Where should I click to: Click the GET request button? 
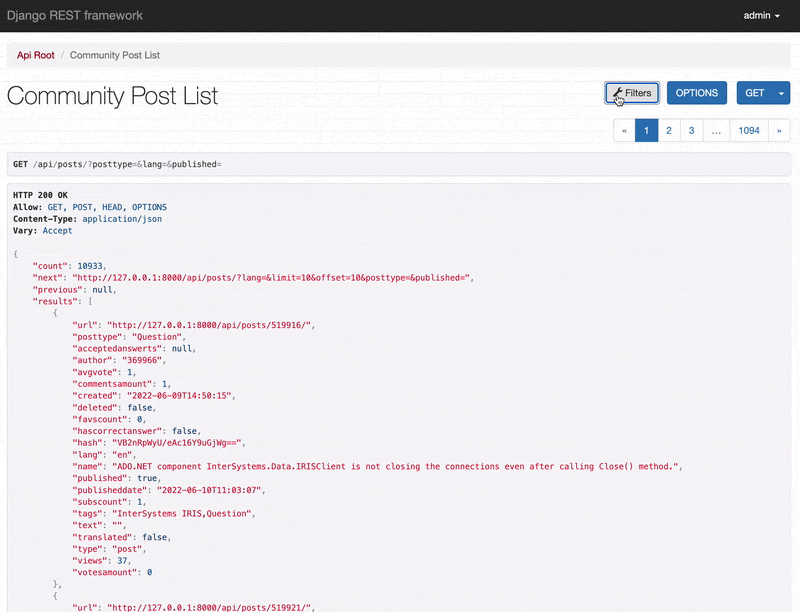[755, 93]
